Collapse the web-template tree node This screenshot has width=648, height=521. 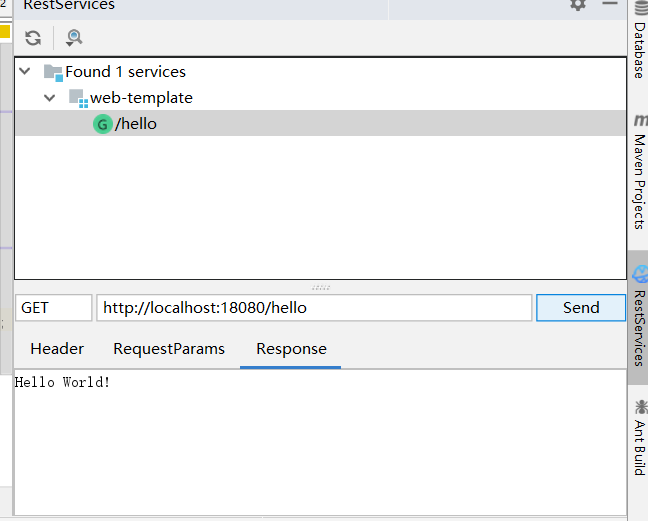click(50, 98)
